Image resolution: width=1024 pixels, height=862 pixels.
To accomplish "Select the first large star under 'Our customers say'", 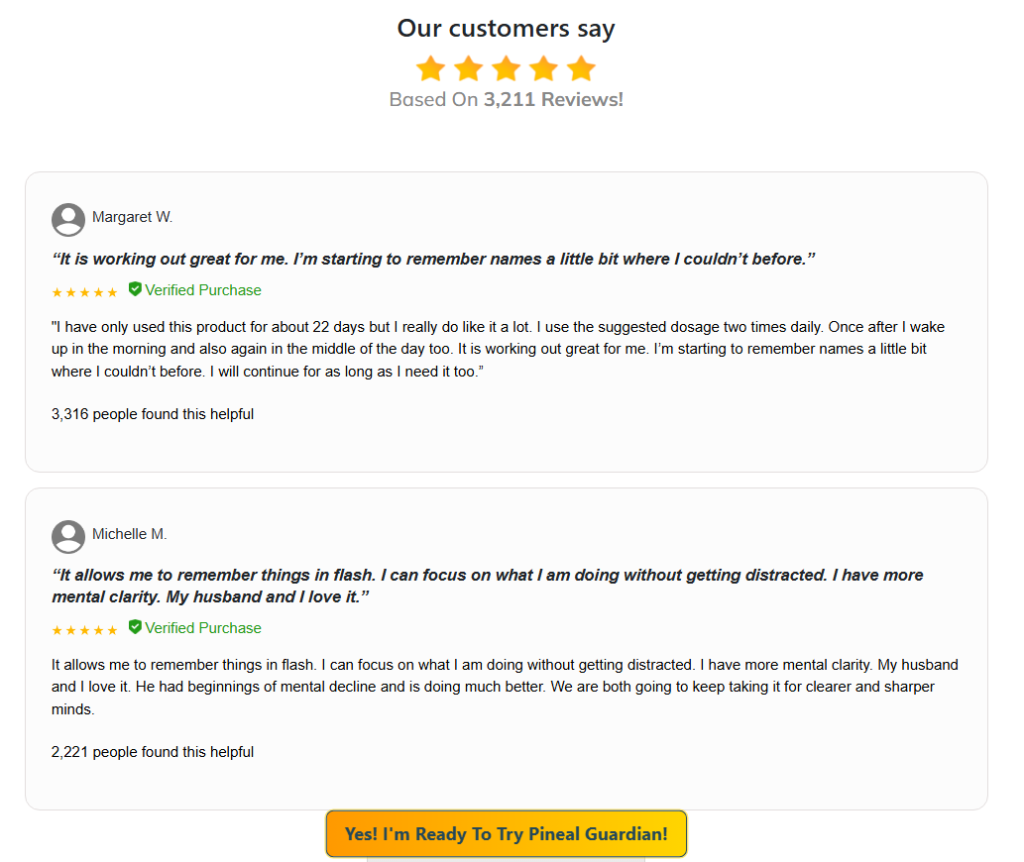I will tap(430, 68).
